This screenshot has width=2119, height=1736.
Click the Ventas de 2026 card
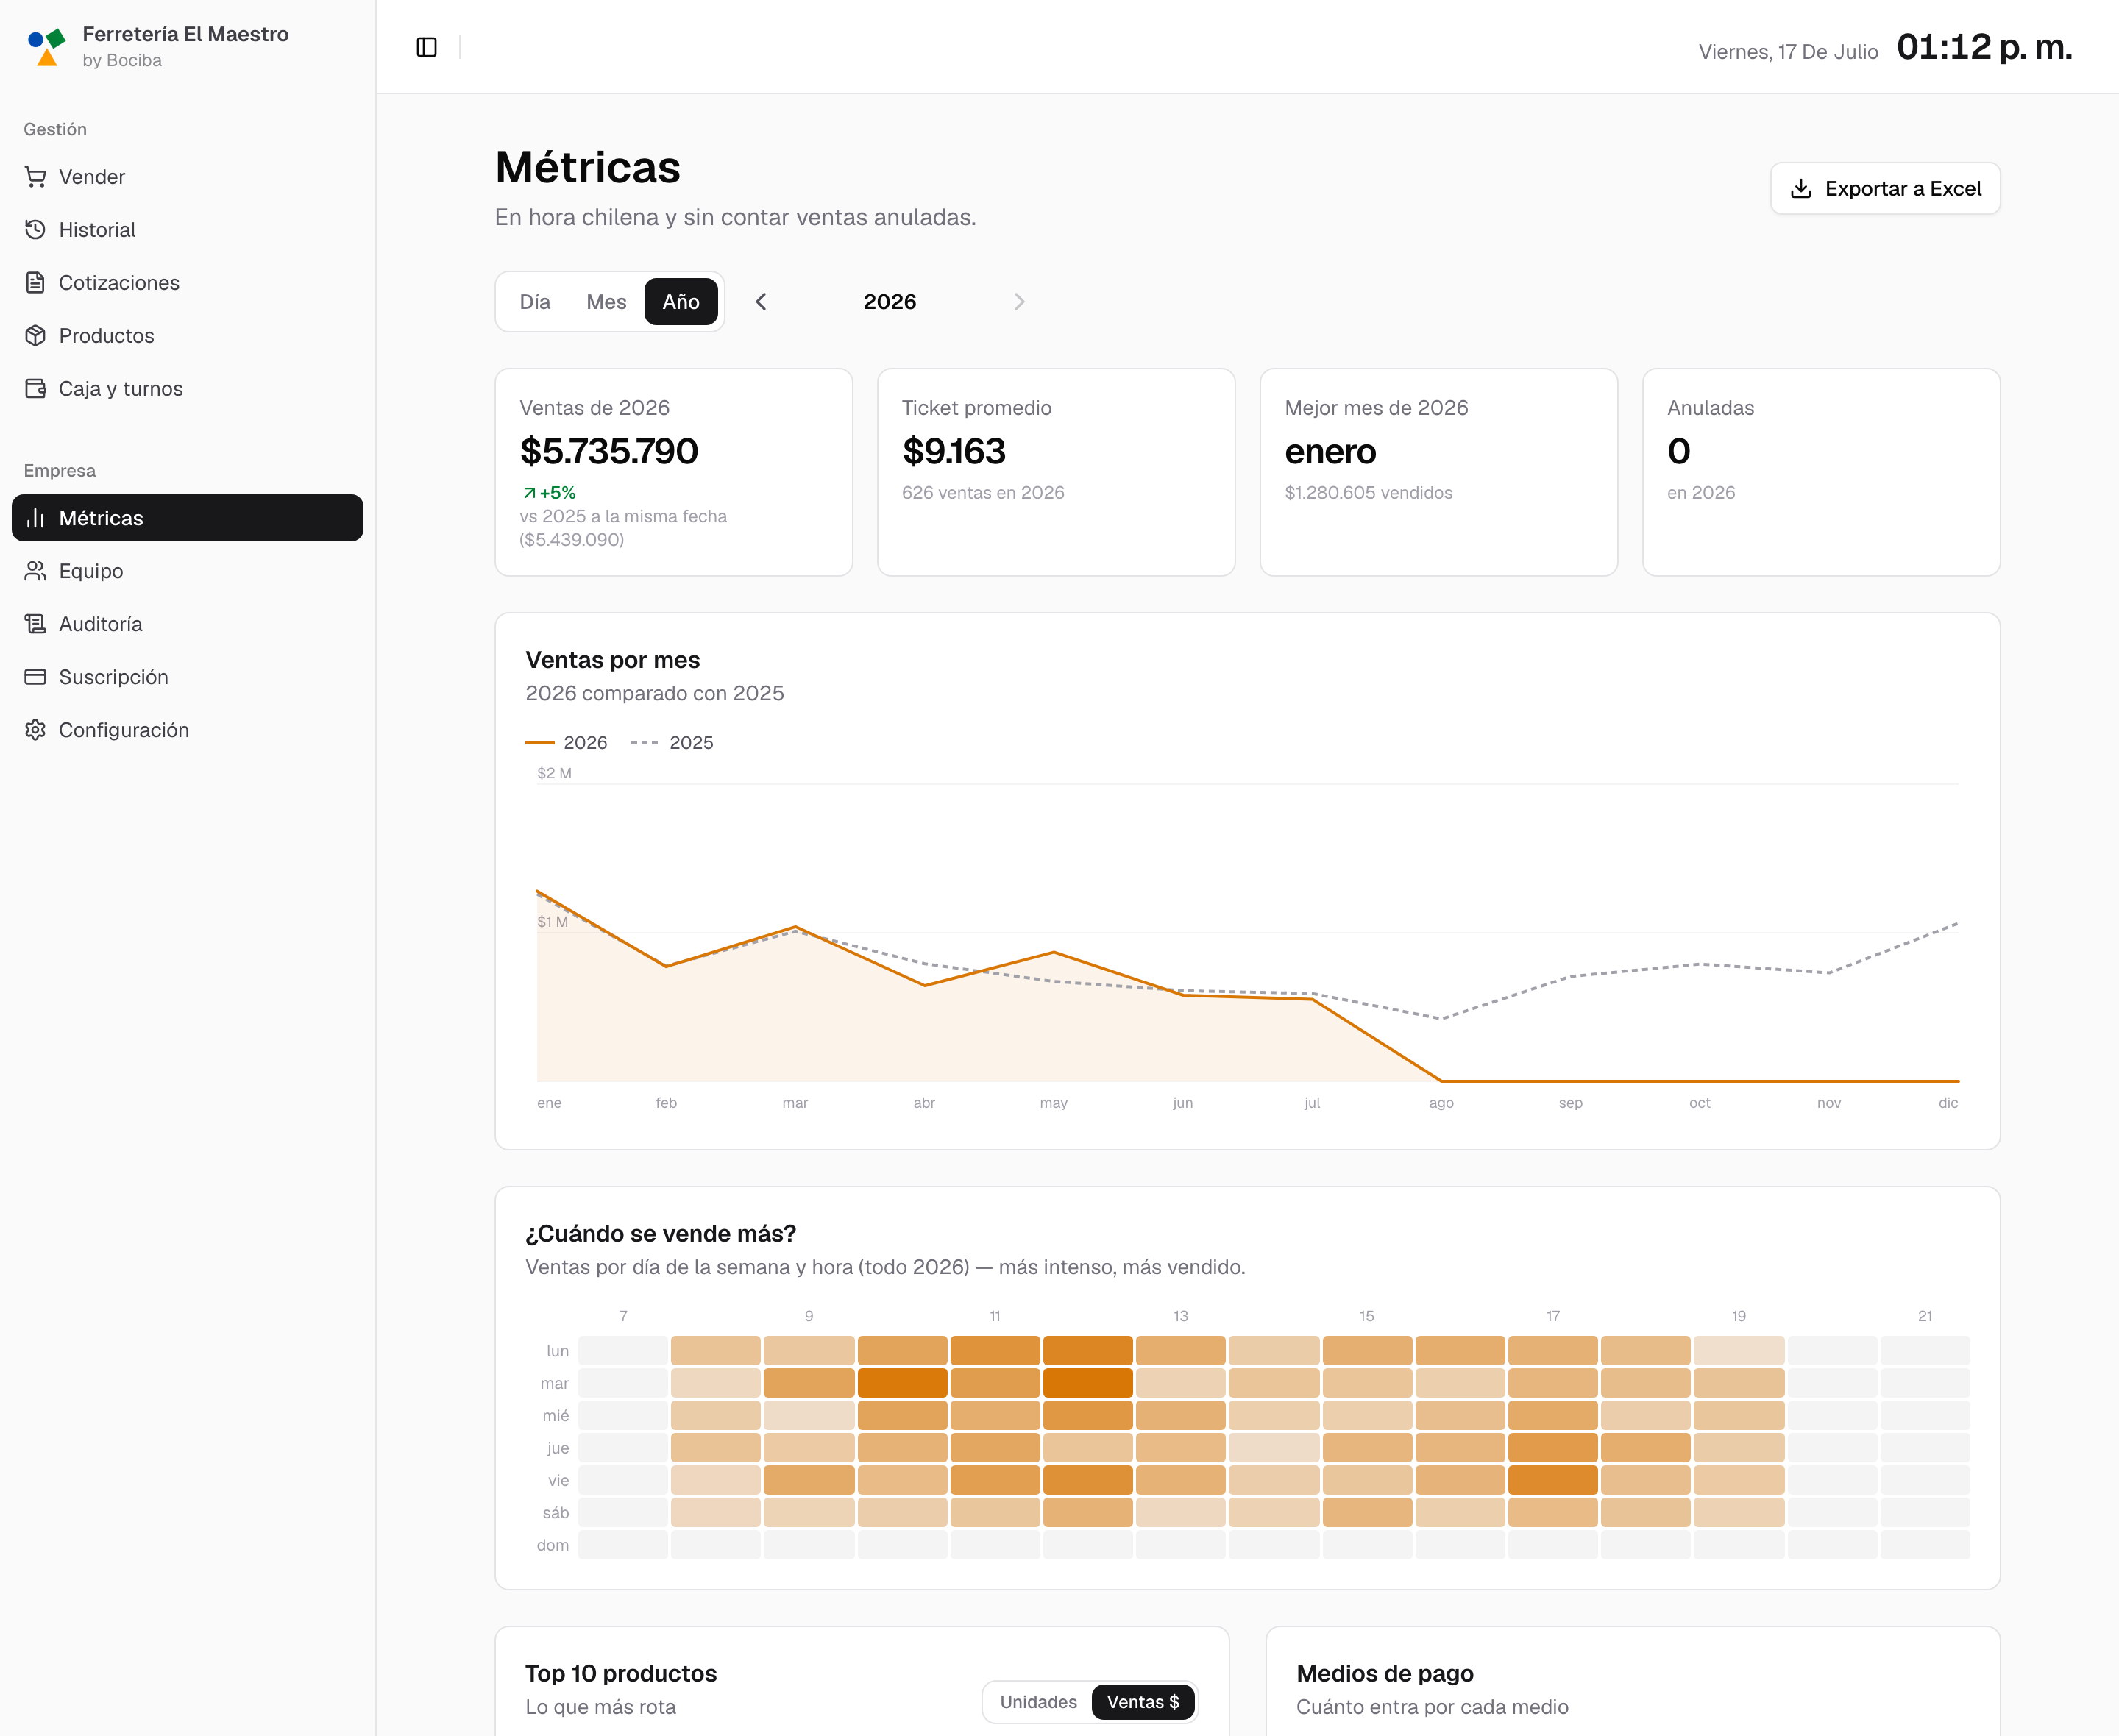[674, 472]
